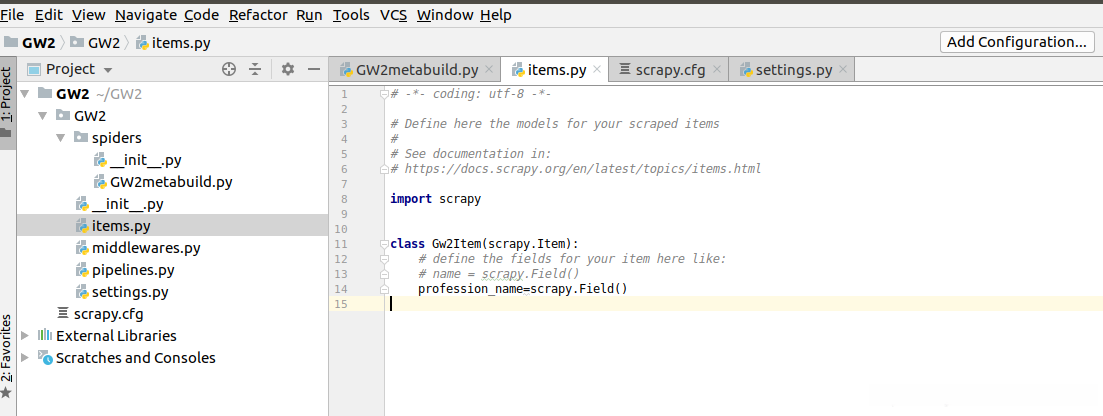This screenshot has width=1103, height=416.
Task: Collapse the inner GW2 package folder
Action: tap(44, 115)
